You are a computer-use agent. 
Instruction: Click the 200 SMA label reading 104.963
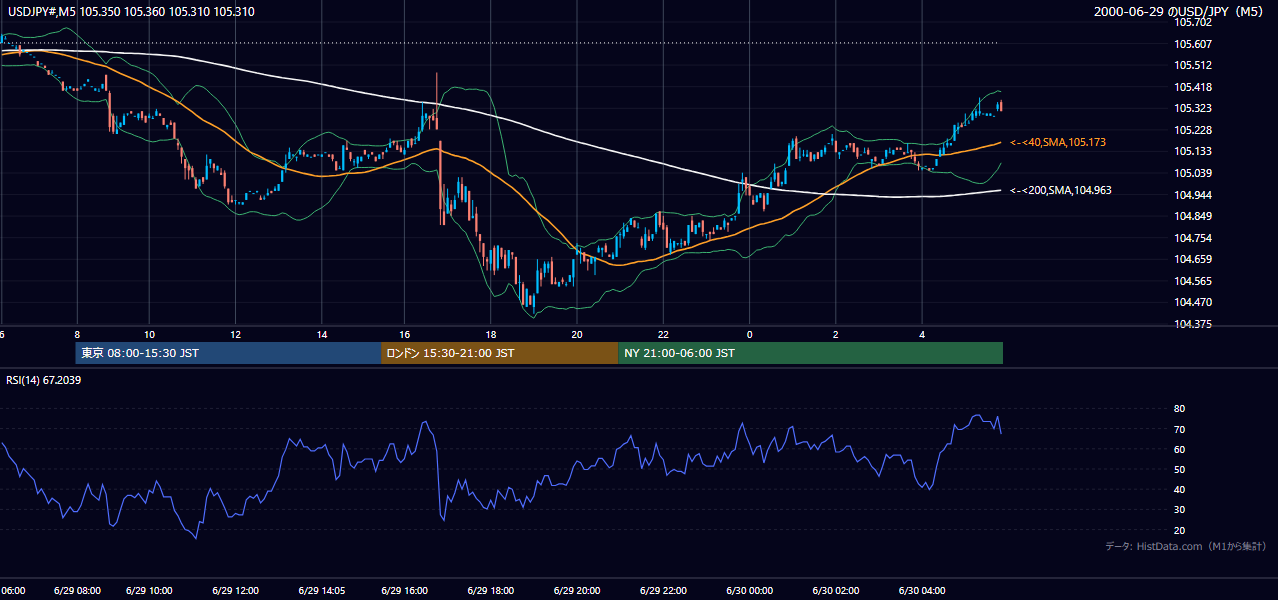point(1061,190)
